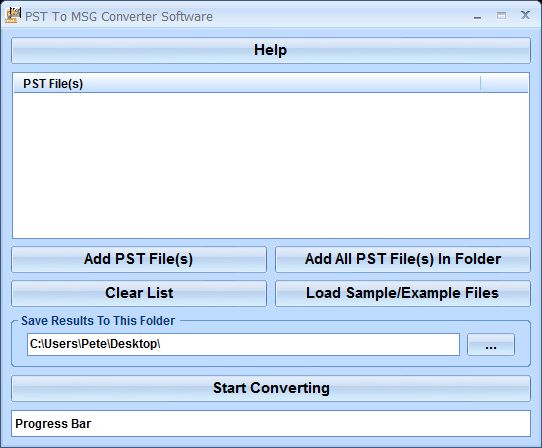
Task: Clear the file list with Clear List
Action: [x=139, y=293]
